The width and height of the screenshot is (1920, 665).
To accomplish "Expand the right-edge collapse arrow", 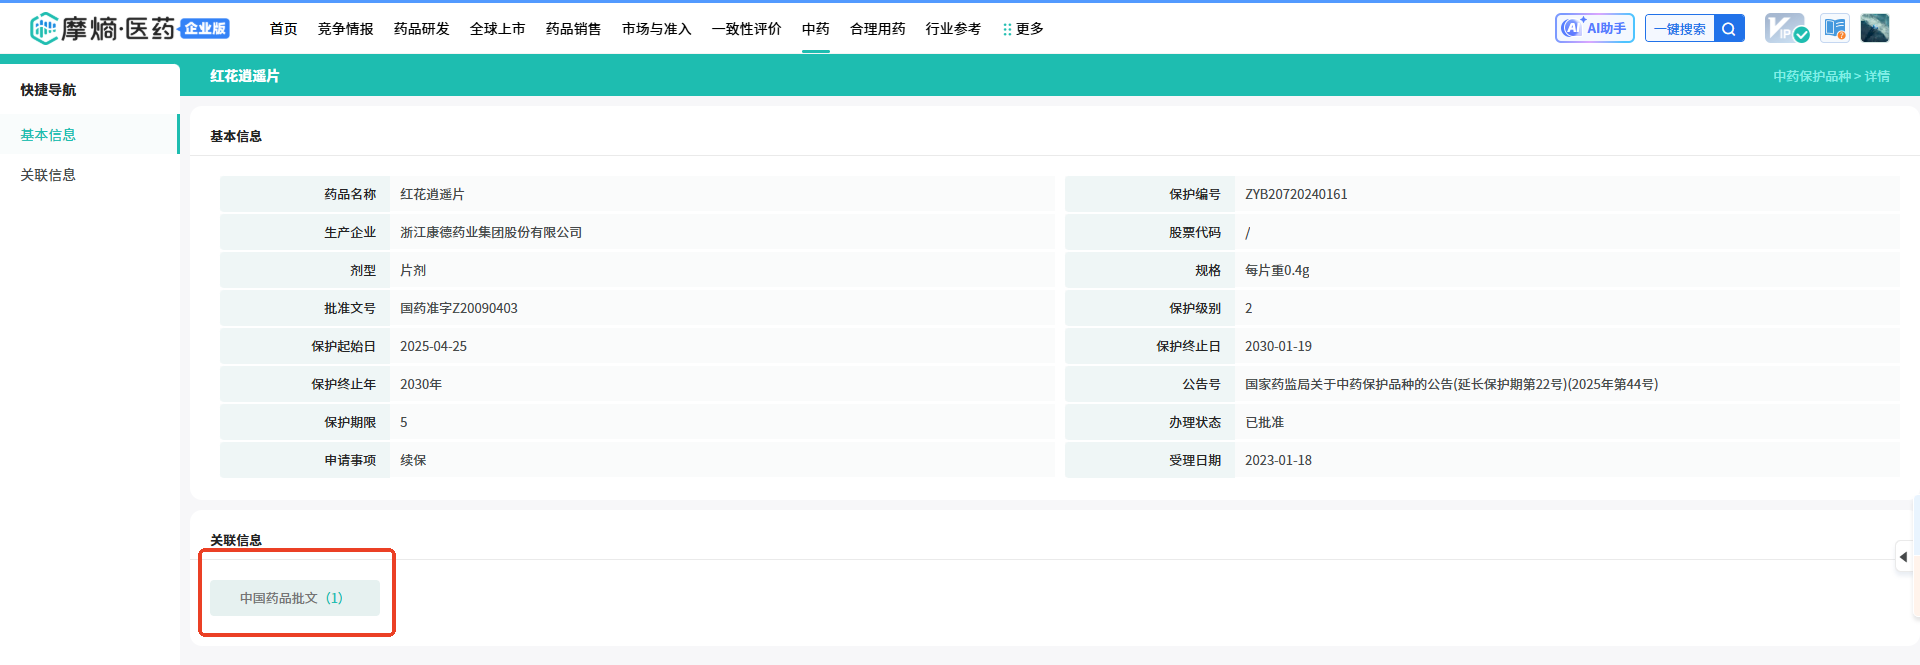I will coord(1904,556).
